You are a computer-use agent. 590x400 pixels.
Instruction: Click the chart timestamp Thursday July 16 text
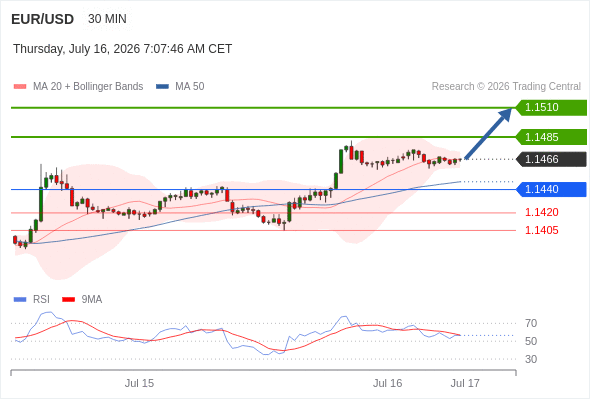[x=122, y=49]
